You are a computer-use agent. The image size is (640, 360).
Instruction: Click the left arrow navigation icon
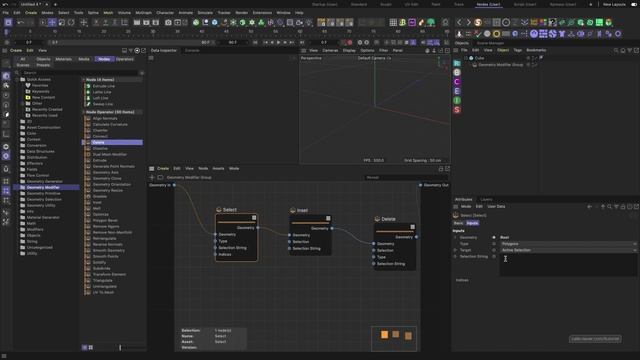click(459, 22)
